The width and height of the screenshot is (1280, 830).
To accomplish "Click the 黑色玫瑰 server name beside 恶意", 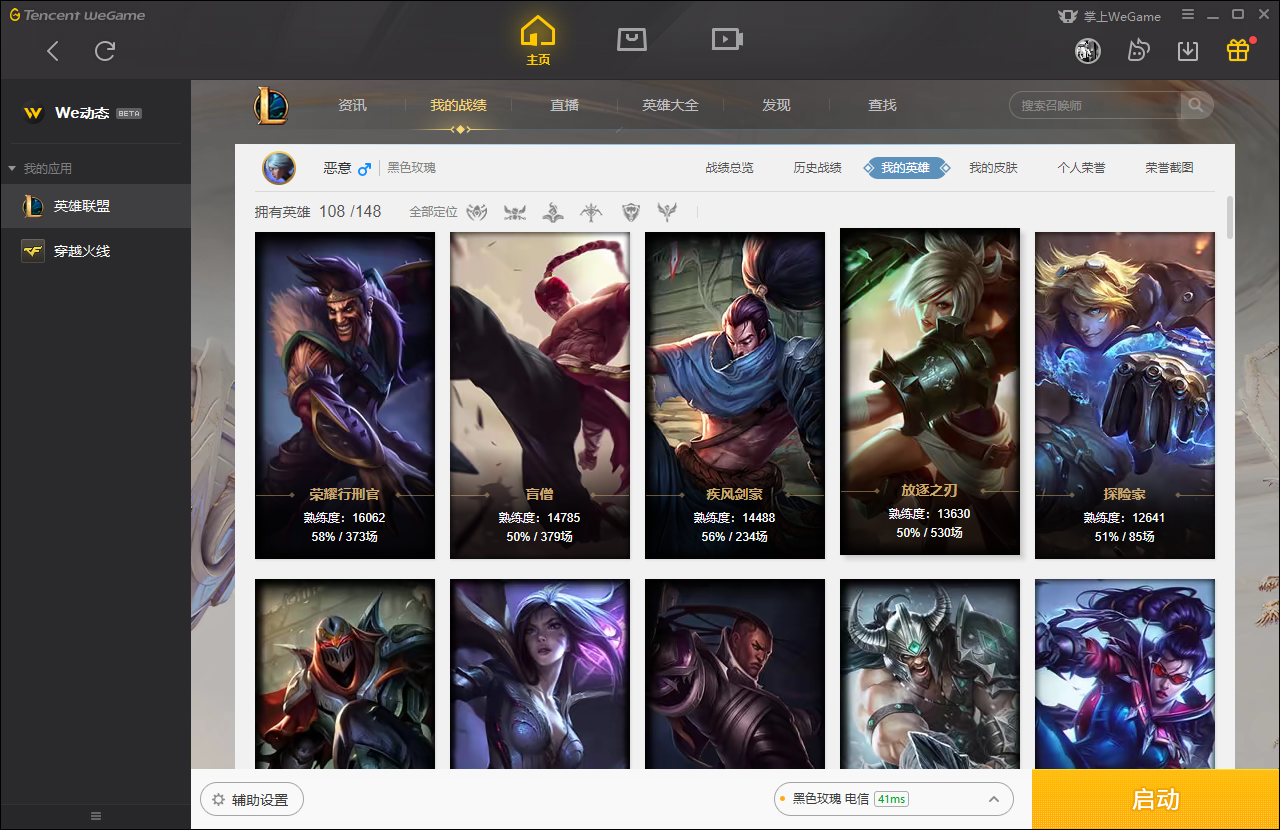I will tap(411, 168).
